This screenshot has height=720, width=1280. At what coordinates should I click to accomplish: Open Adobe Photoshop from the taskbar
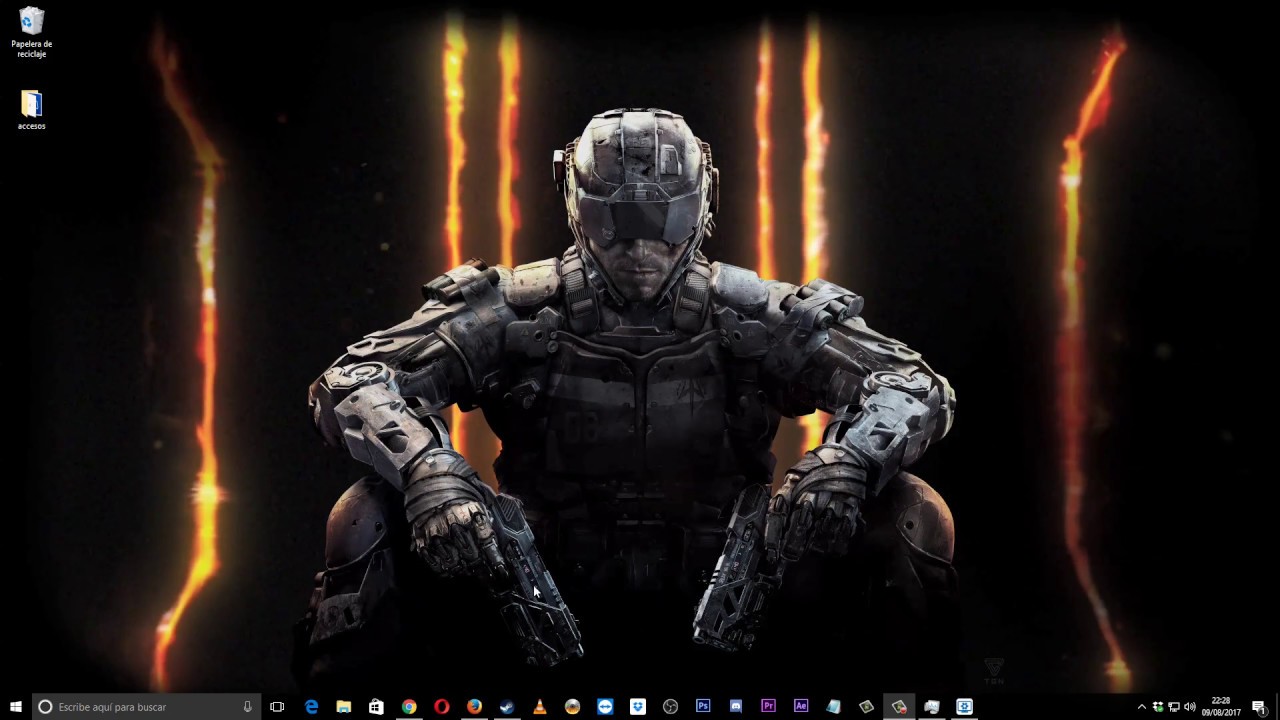tap(703, 707)
